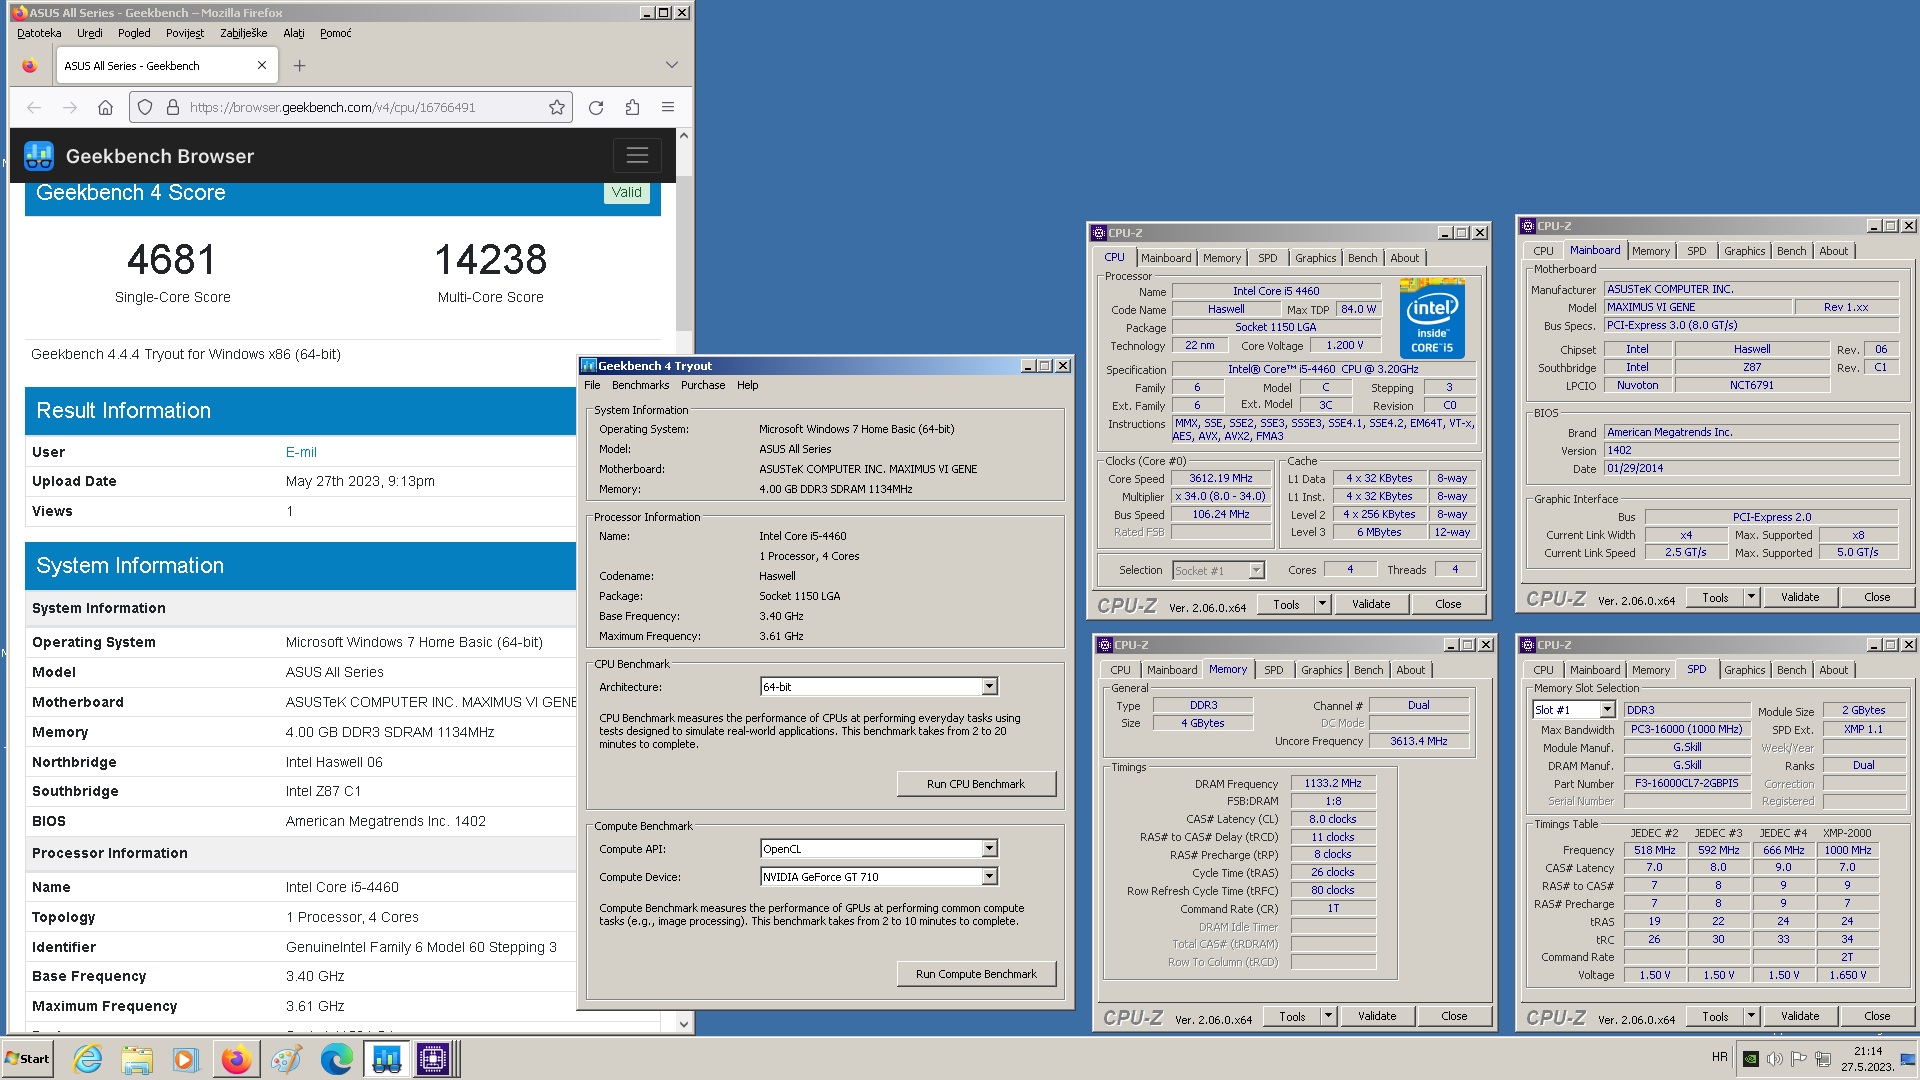Screen dimensions: 1920x1080
Task: Click Close in CPU-Z motherboard window
Action: (1877, 597)
